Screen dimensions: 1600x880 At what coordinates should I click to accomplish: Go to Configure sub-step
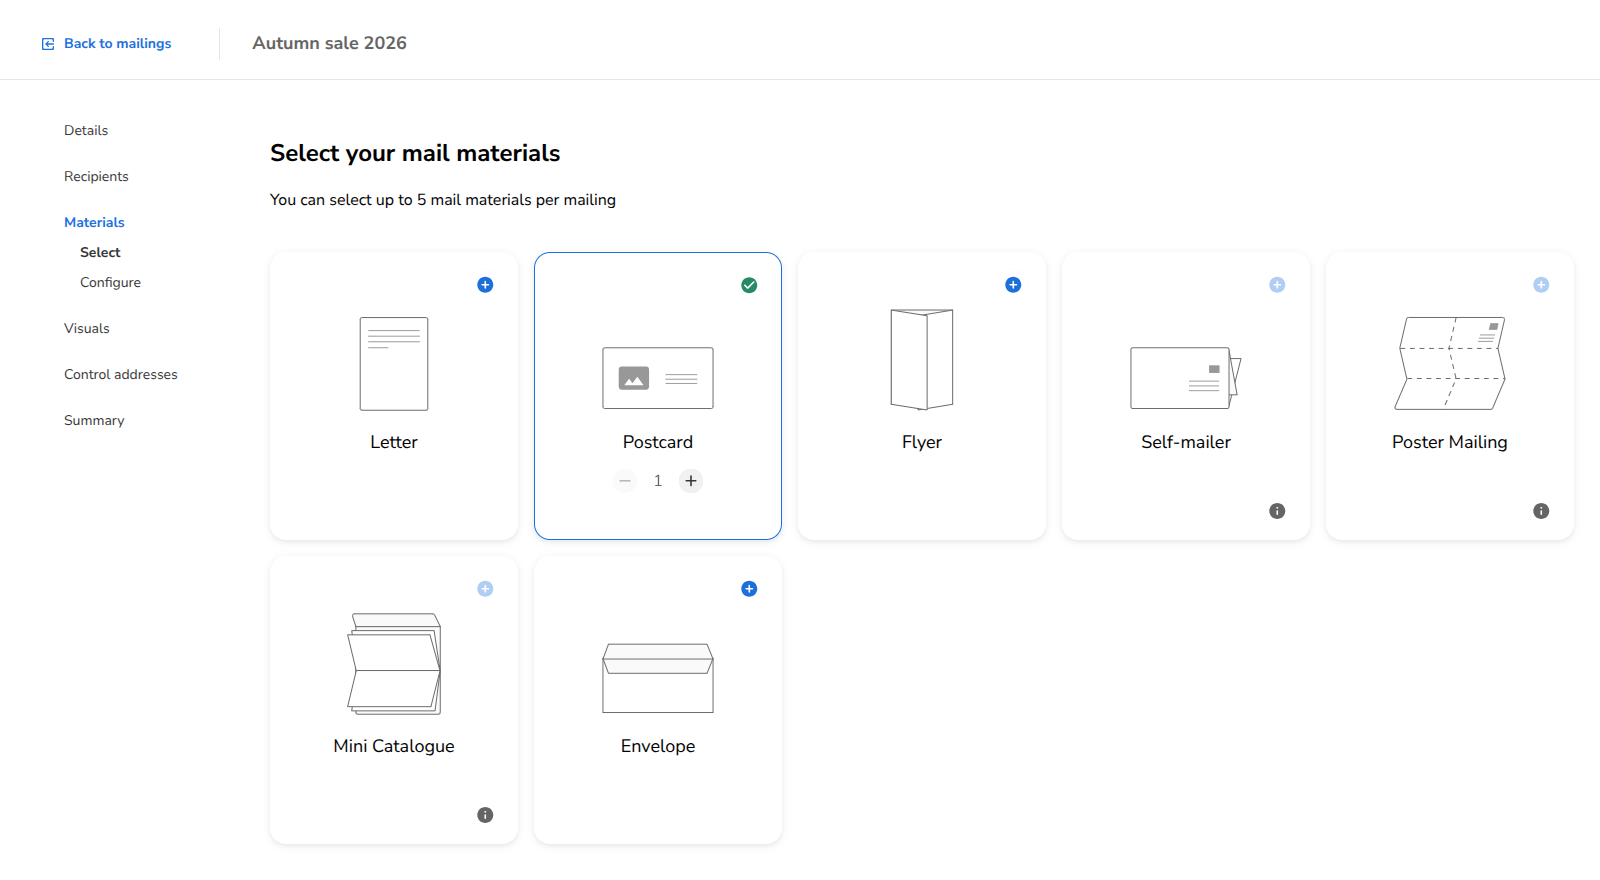click(110, 282)
